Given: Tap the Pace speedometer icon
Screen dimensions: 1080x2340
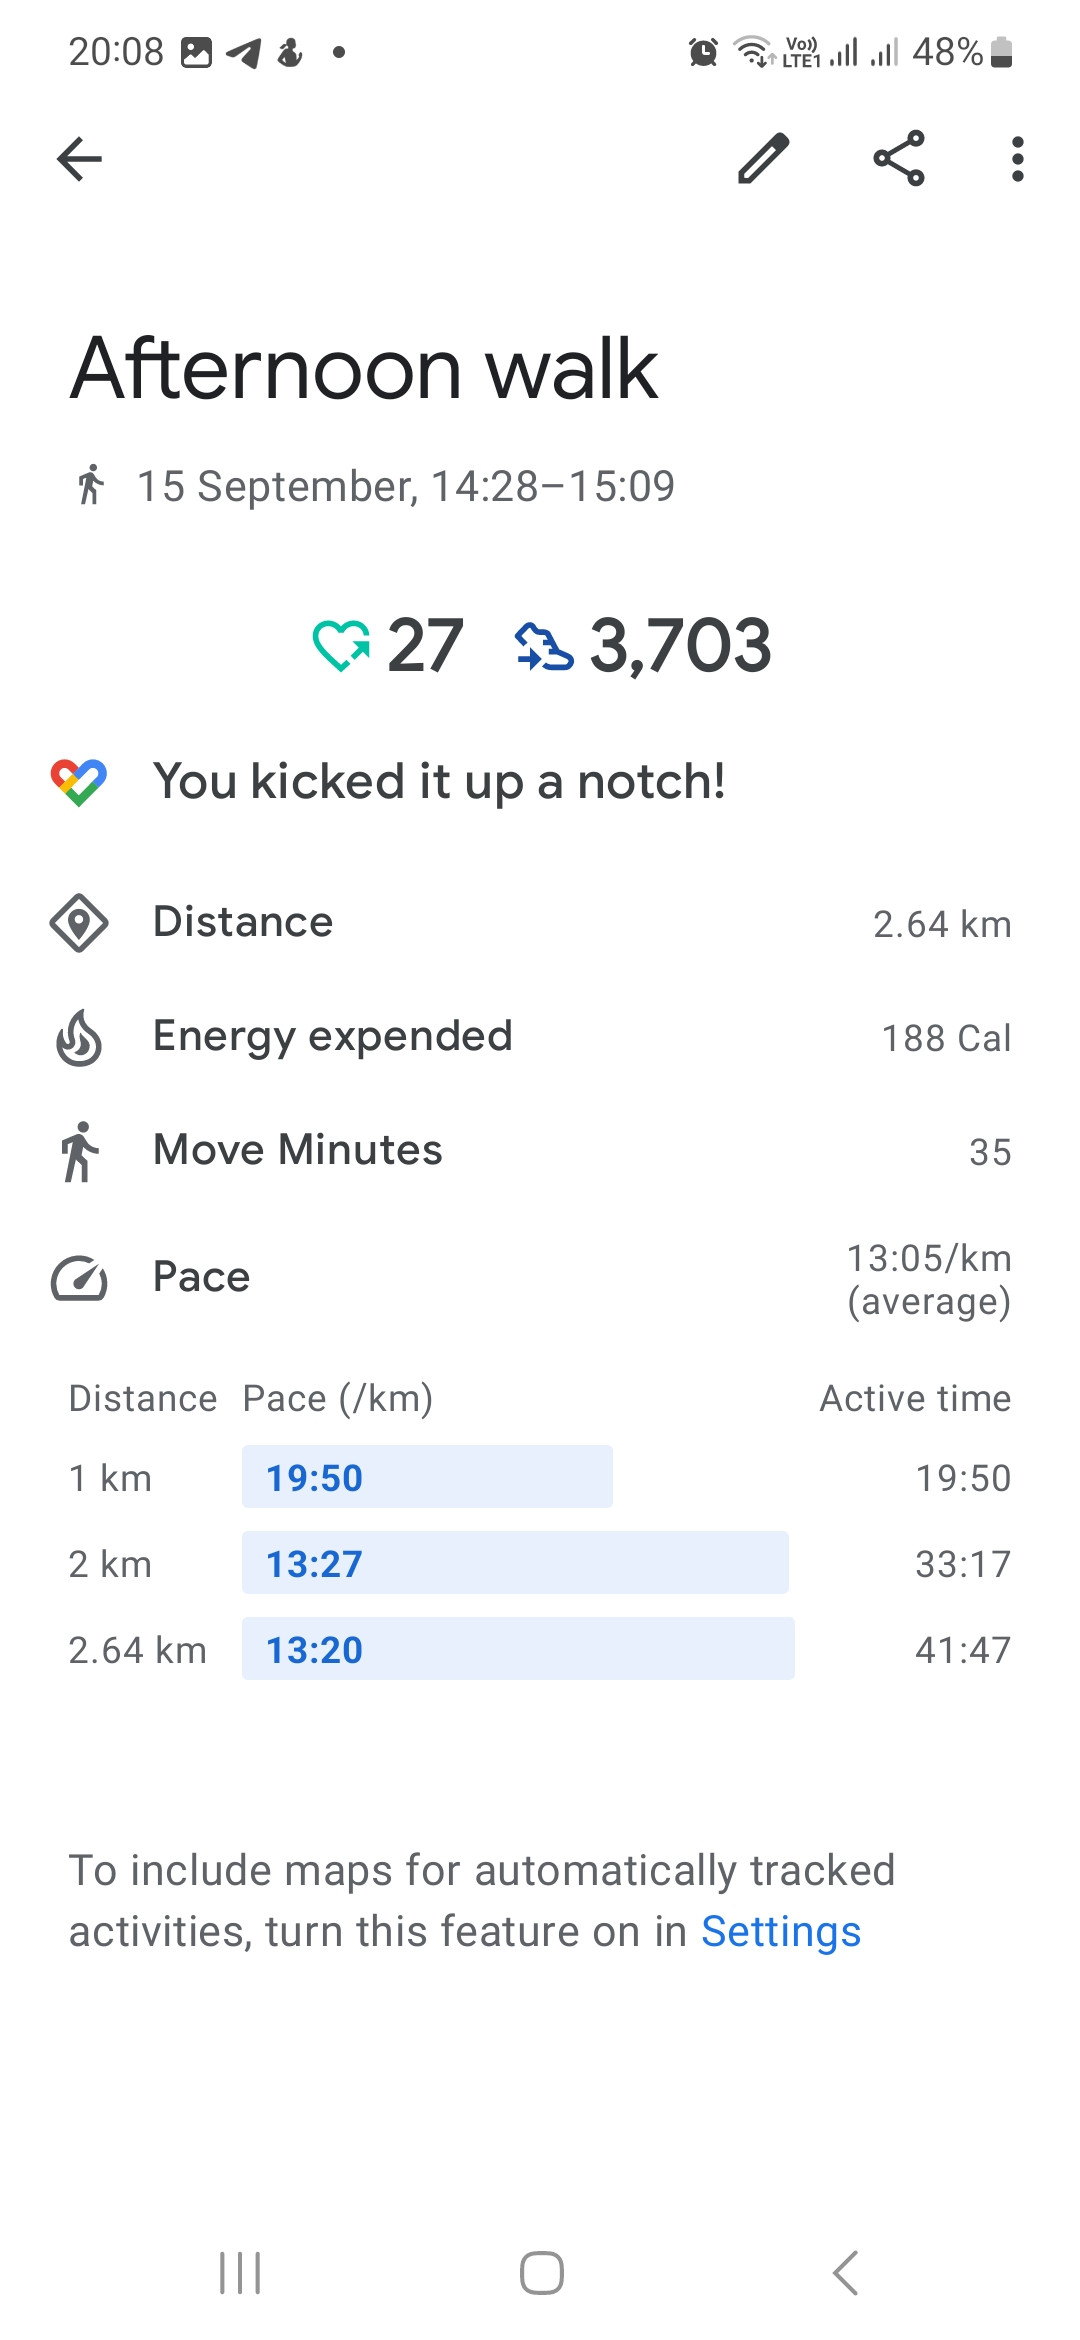Looking at the screenshot, I should click(79, 1278).
